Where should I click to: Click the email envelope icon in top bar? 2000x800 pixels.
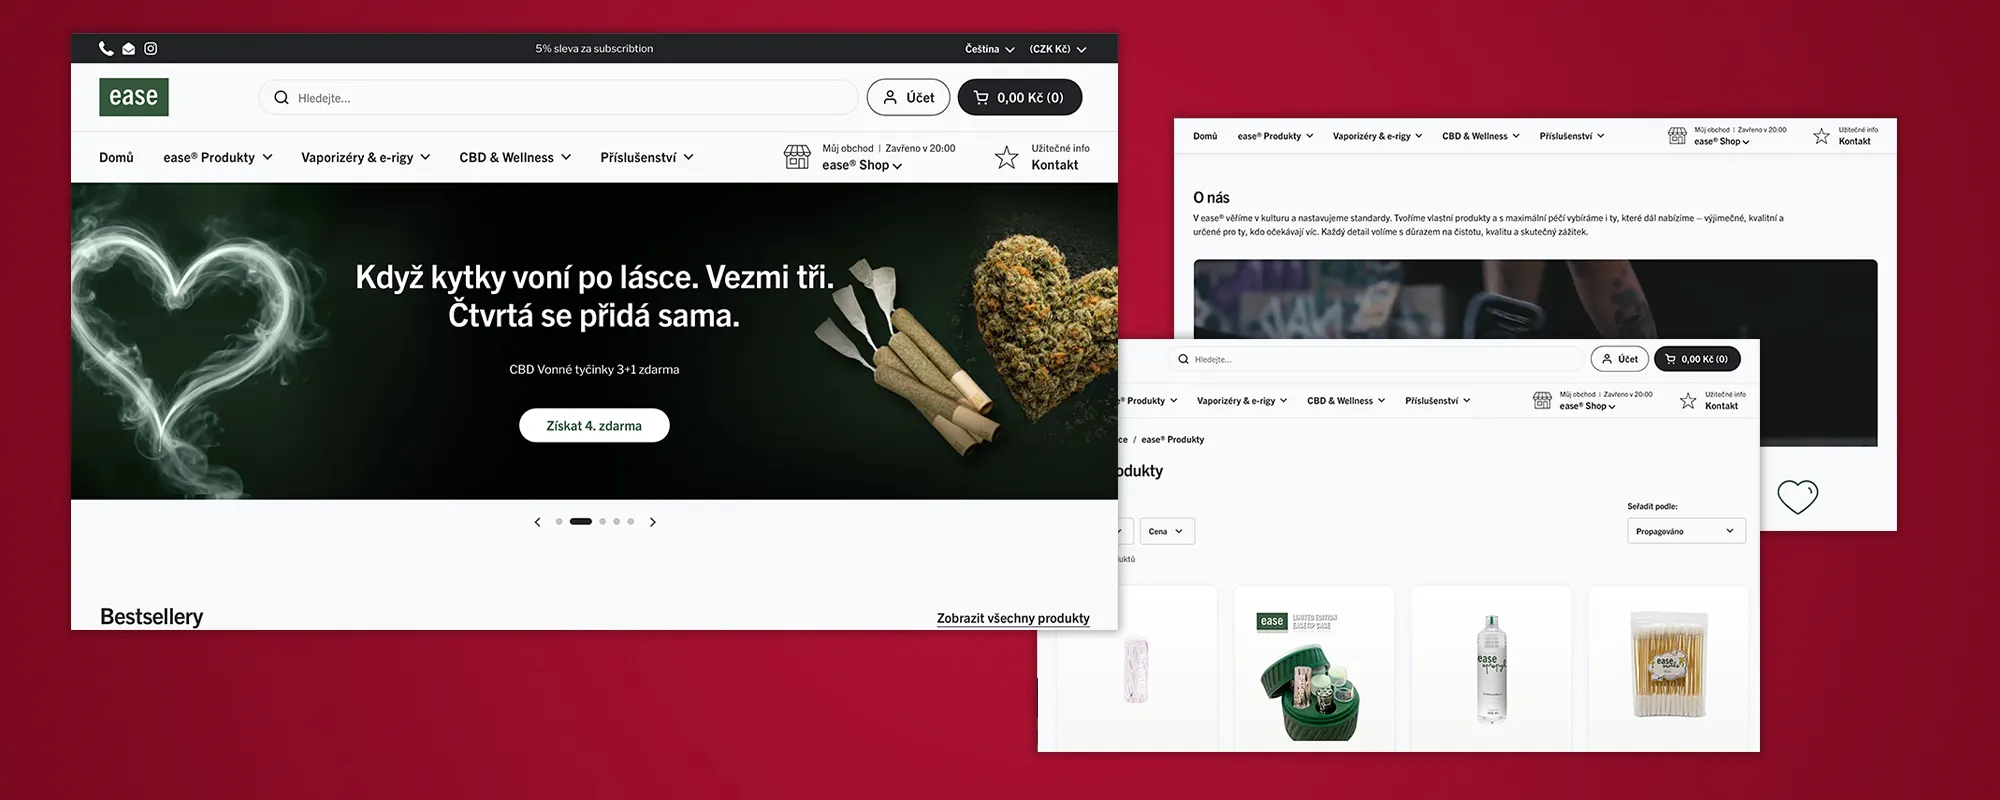click(x=128, y=48)
